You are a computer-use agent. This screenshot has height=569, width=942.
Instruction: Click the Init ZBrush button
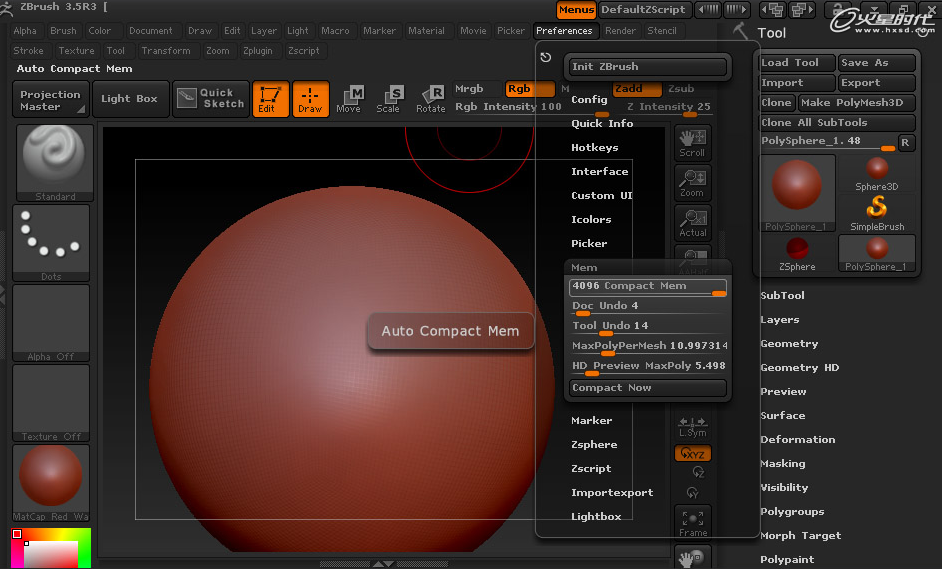648,67
